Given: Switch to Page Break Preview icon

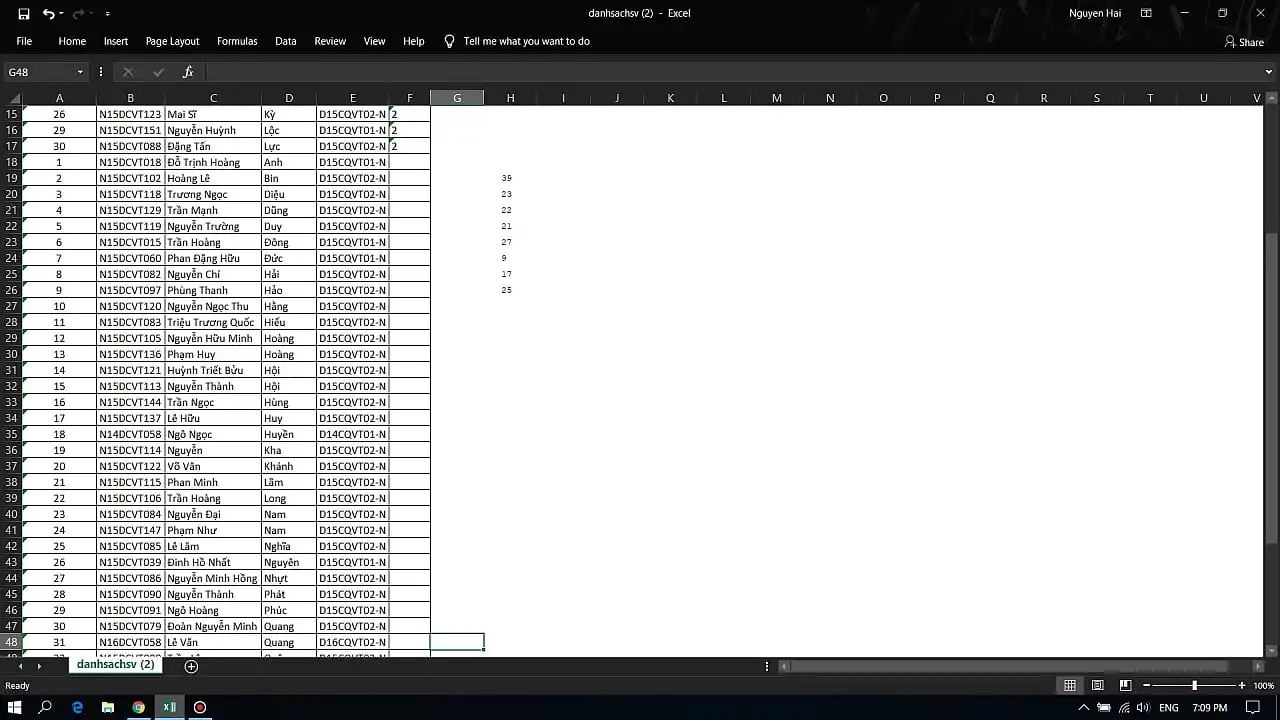Looking at the screenshot, I should coord(1125,685).
